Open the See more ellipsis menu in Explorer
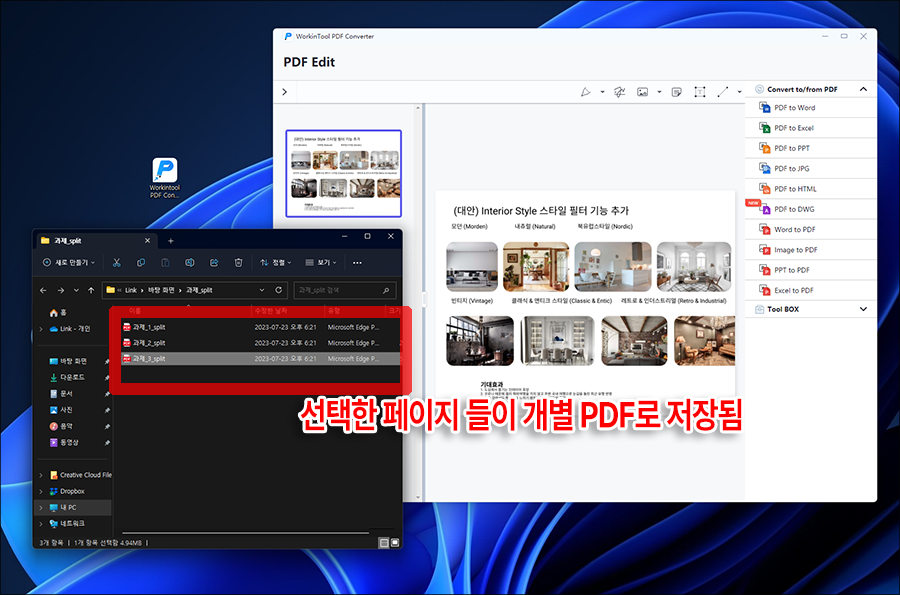Screen dimensions: 900x595 pyautogui.click(x=357, y=262)
